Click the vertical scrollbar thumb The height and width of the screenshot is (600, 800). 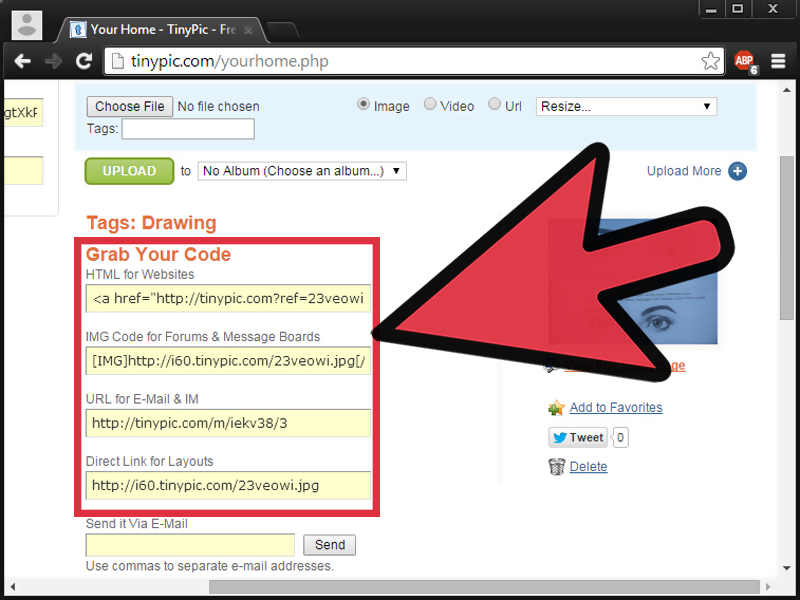coord(786,238)
